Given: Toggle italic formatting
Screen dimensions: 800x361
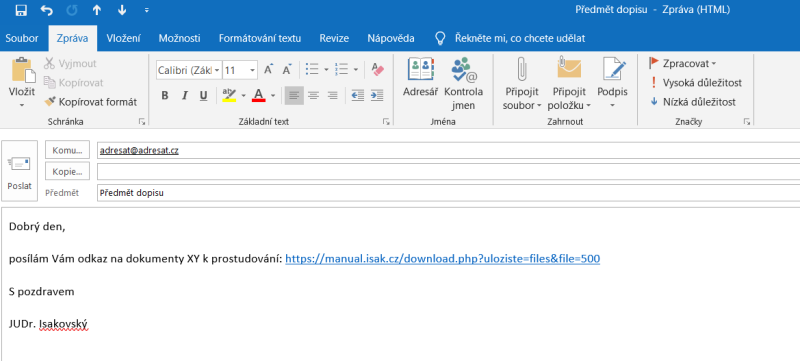Looking at the screenshot, I should click(x=185, y=96).
